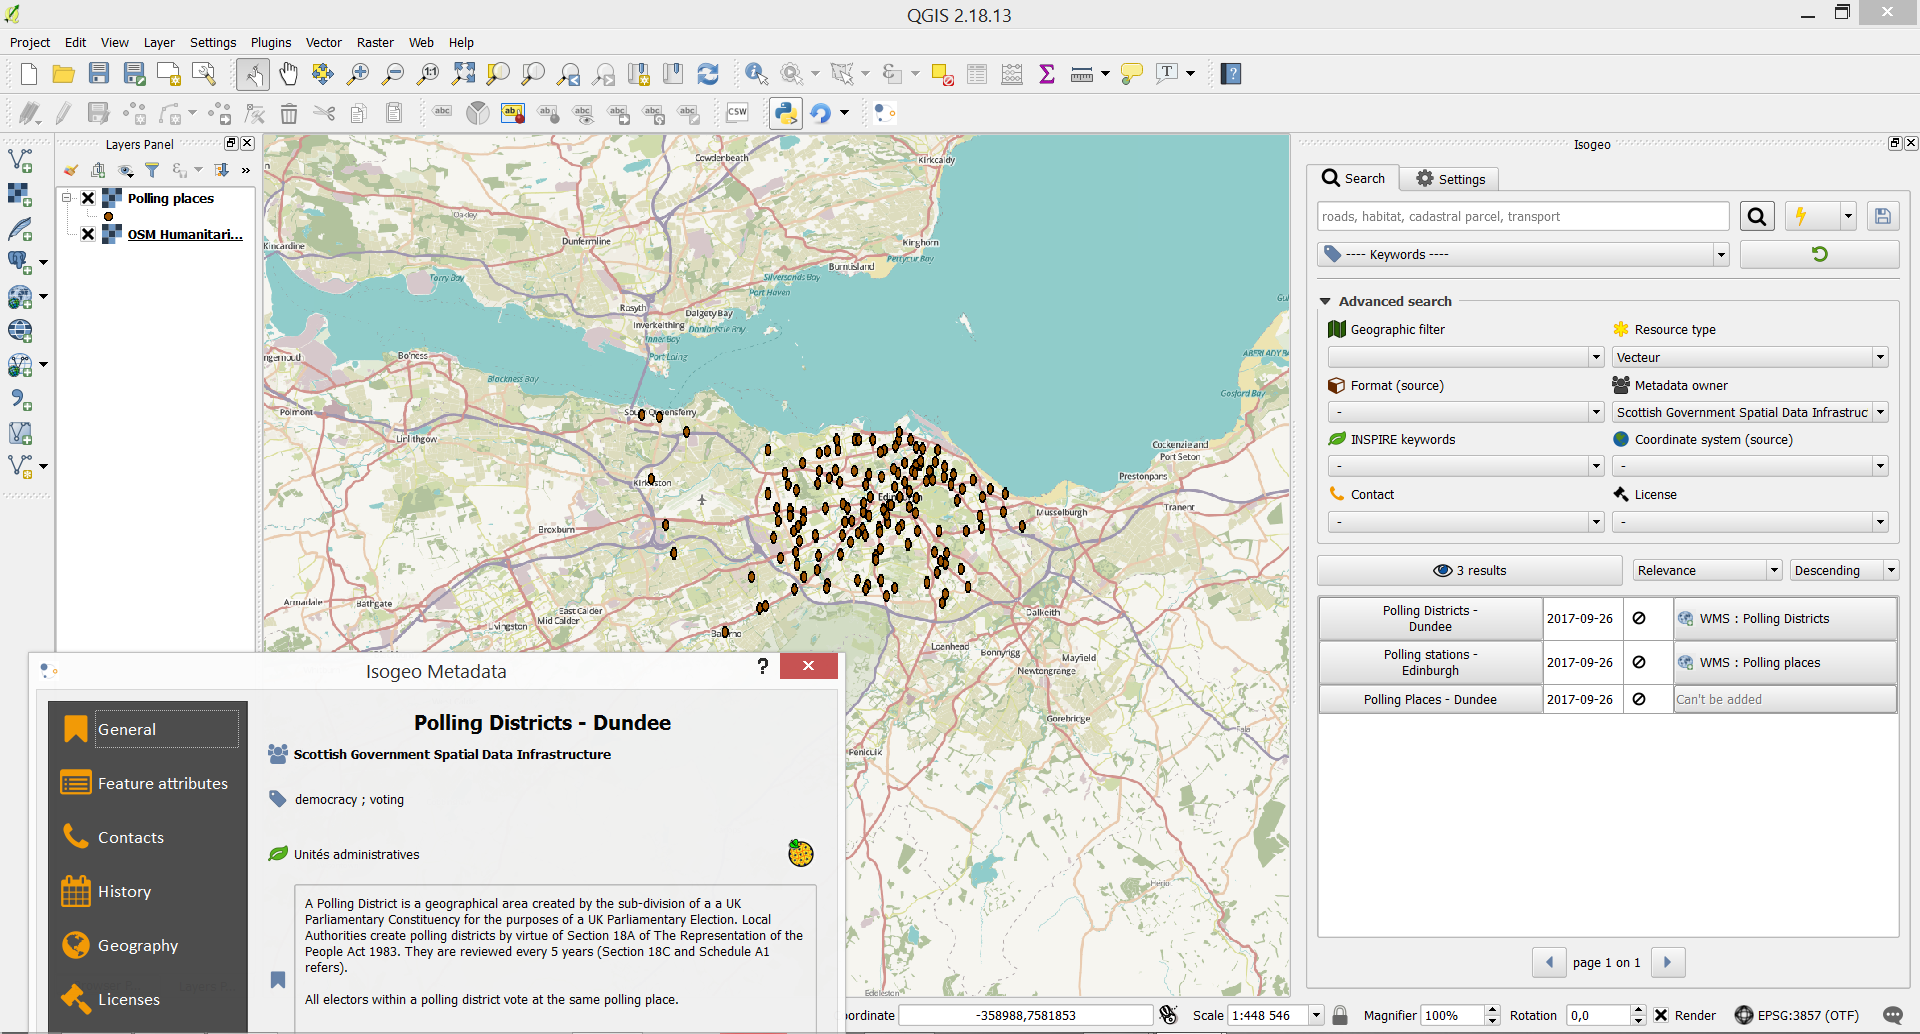Open the Metadata owner dropdown
This screenshot has width=1920, height=1034.
tap(1750, 412)
